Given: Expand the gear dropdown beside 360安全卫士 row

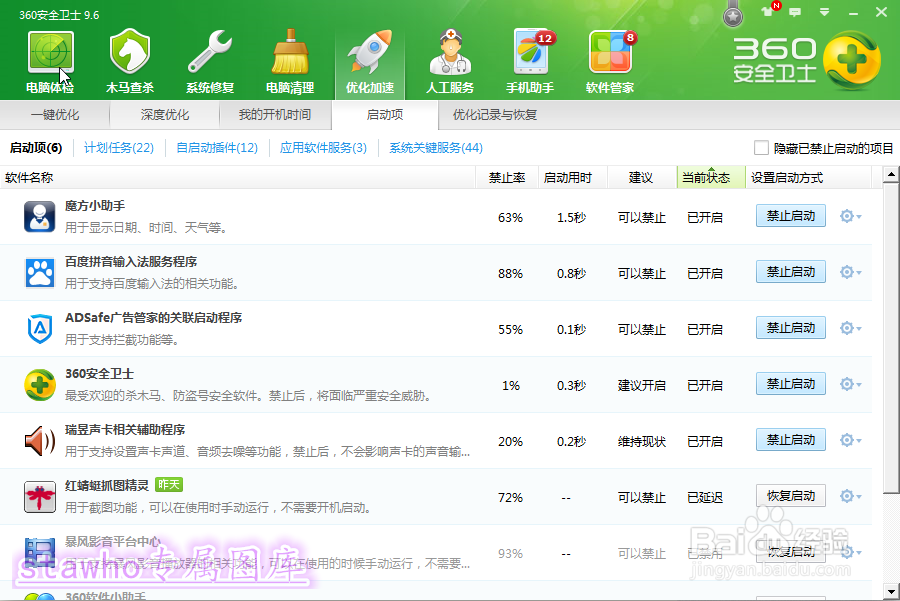Looking at the screenshot, I should coord(846,383).
